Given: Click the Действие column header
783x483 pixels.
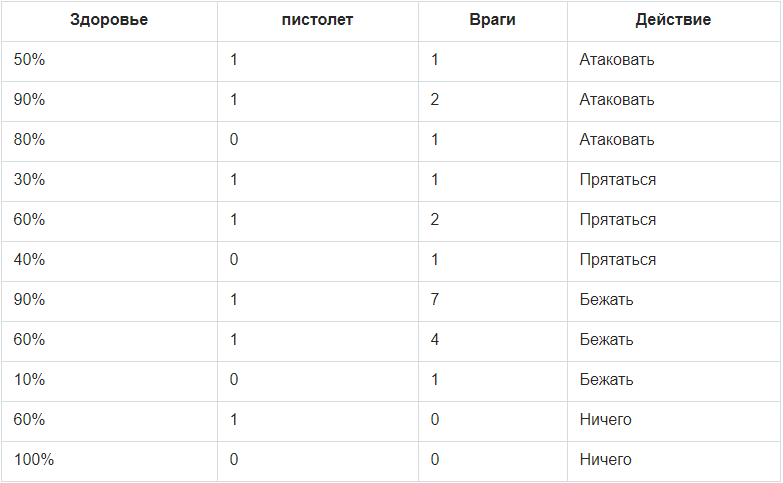Looking at the screenshot, I should pyautogui.click(x=673, y=19).
